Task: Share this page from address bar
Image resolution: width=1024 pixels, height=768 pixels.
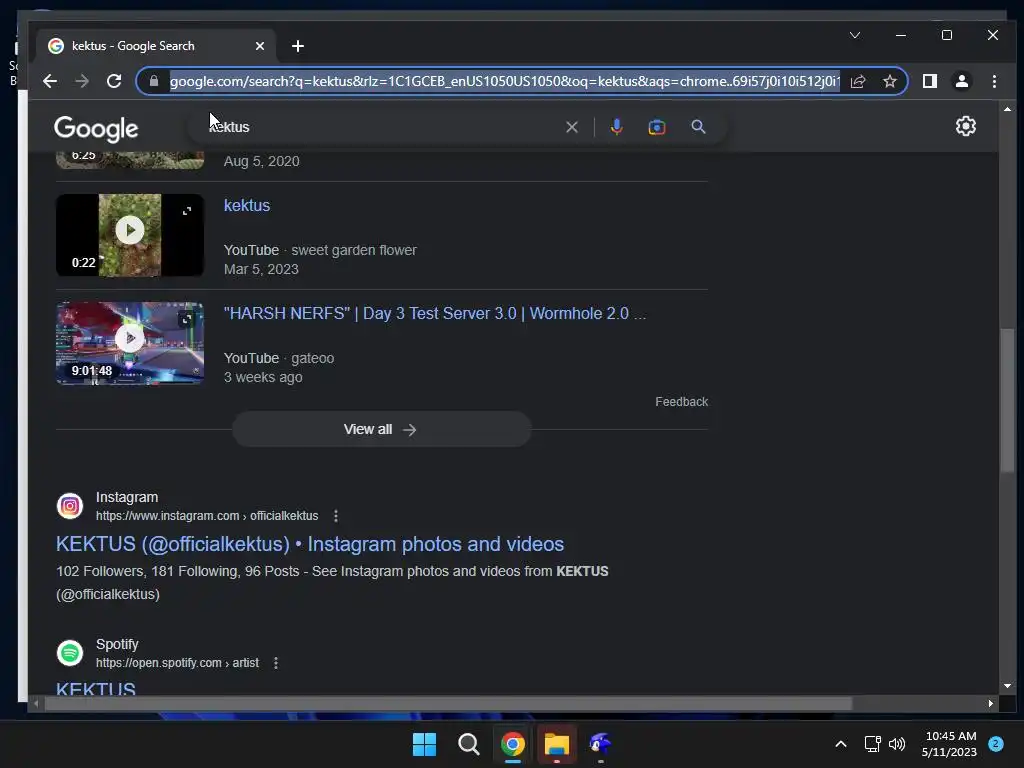Action: pos(858,82)
